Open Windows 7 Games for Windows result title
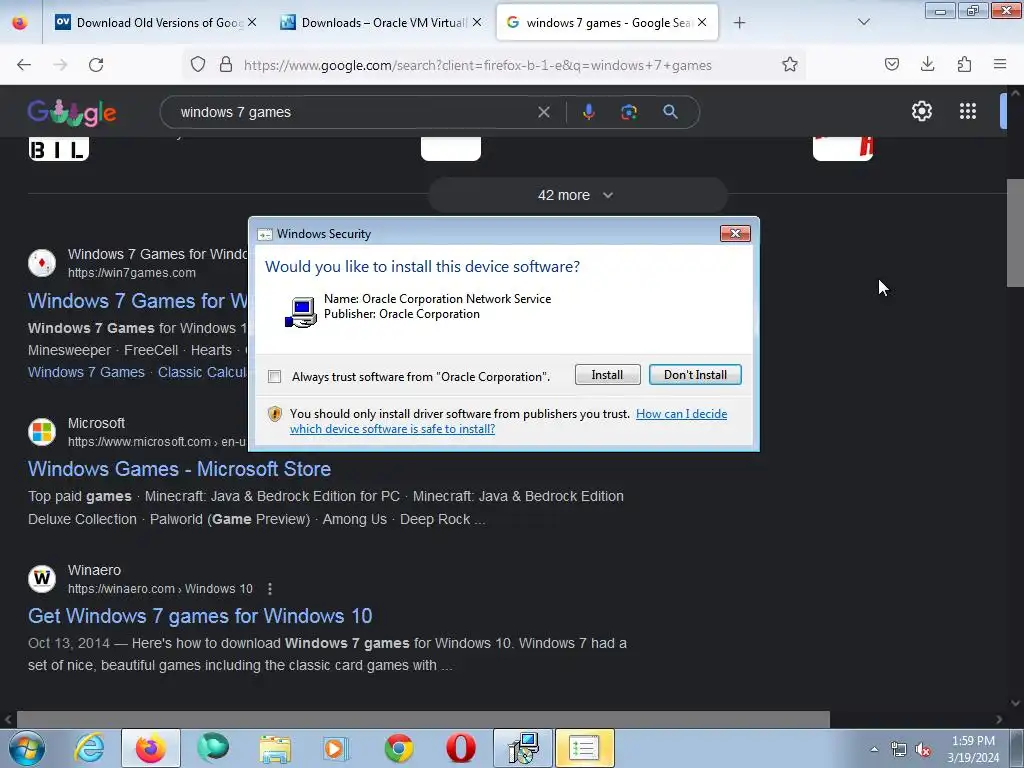Screen dimensions: 1024x768 pos(138,301)
